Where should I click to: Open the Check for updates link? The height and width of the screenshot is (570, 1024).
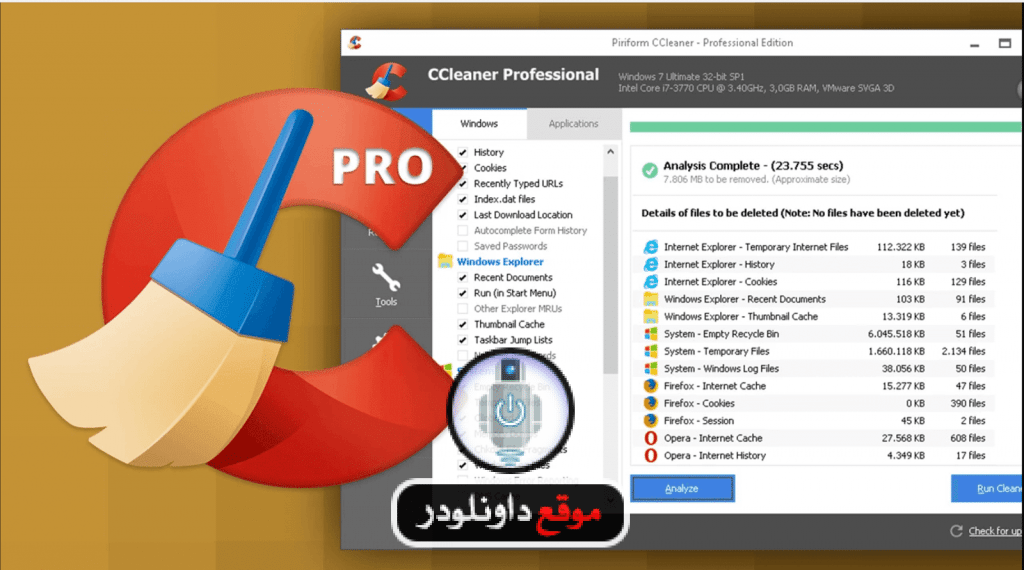tap(995, 531)
